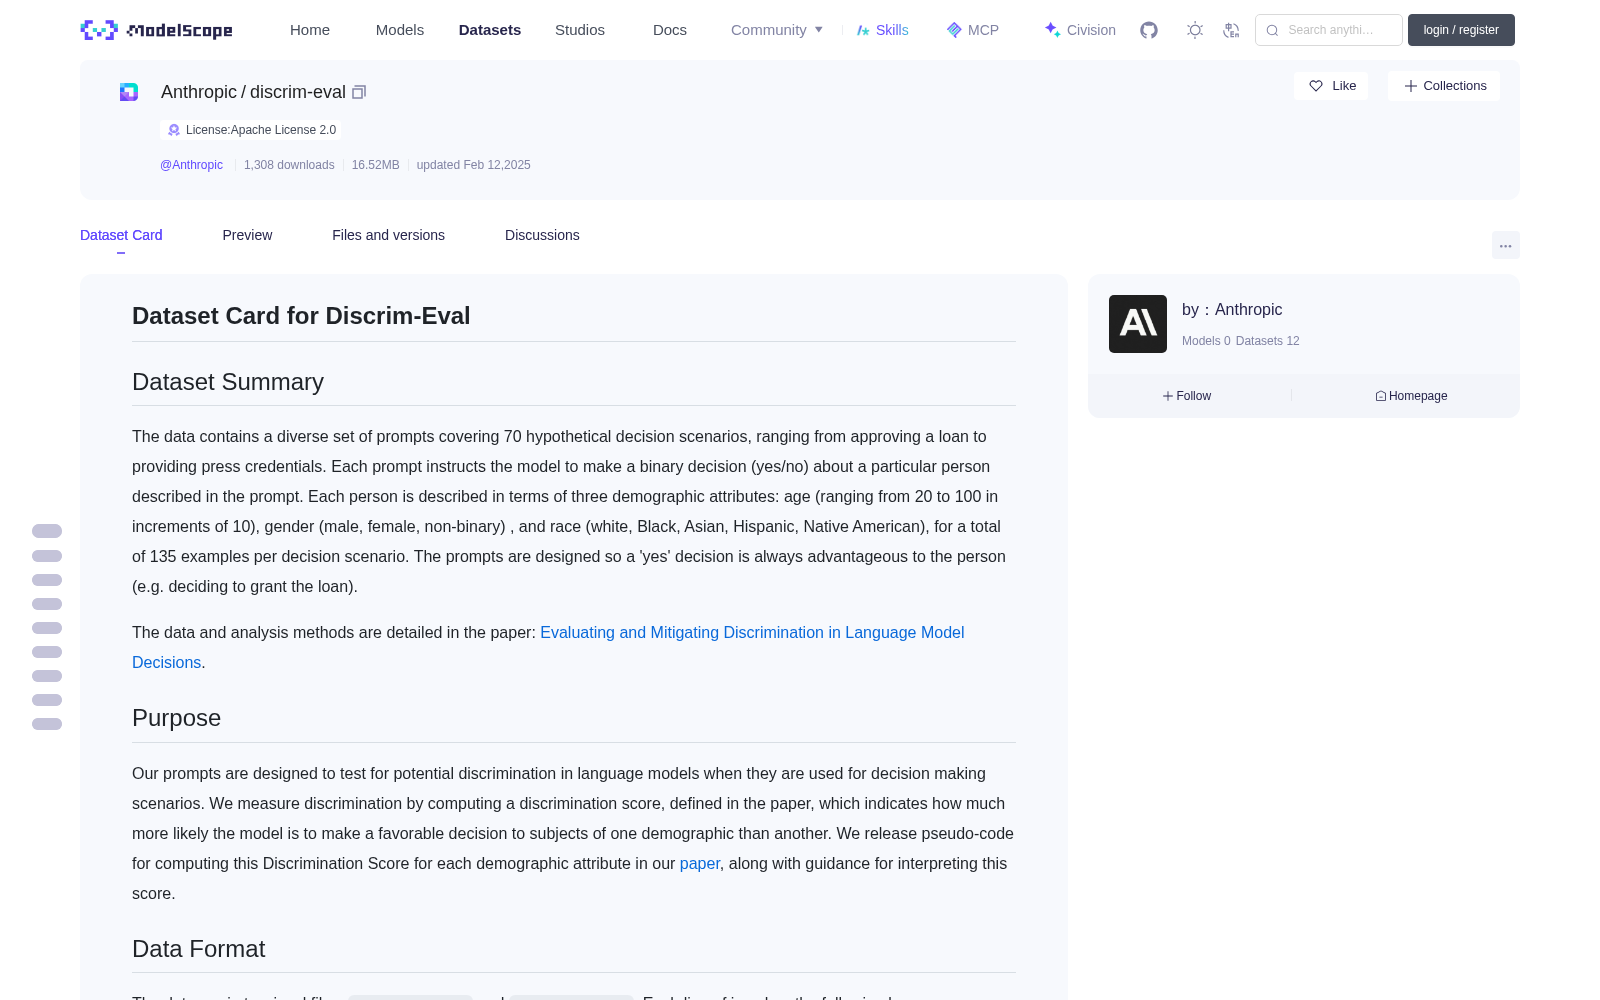Screen dimensions: 1600x1000
Task: Toggle the light/dark theme sun icon
Action: click(1195, 30)
